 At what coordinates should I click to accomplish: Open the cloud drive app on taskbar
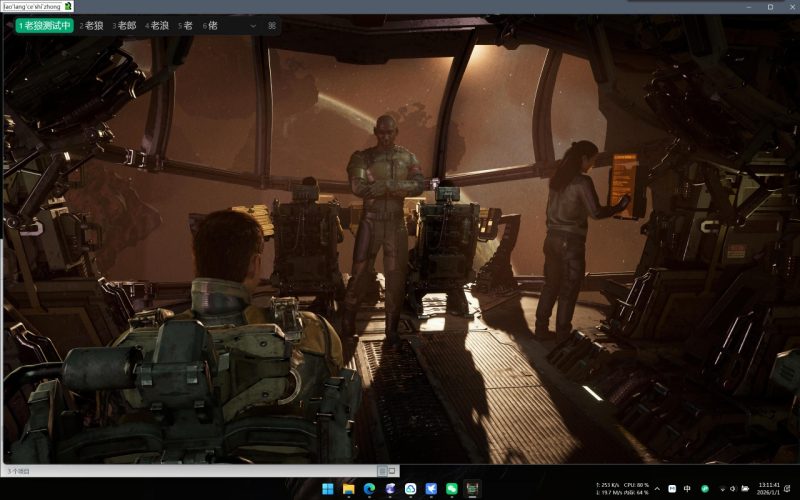(411, 489)
